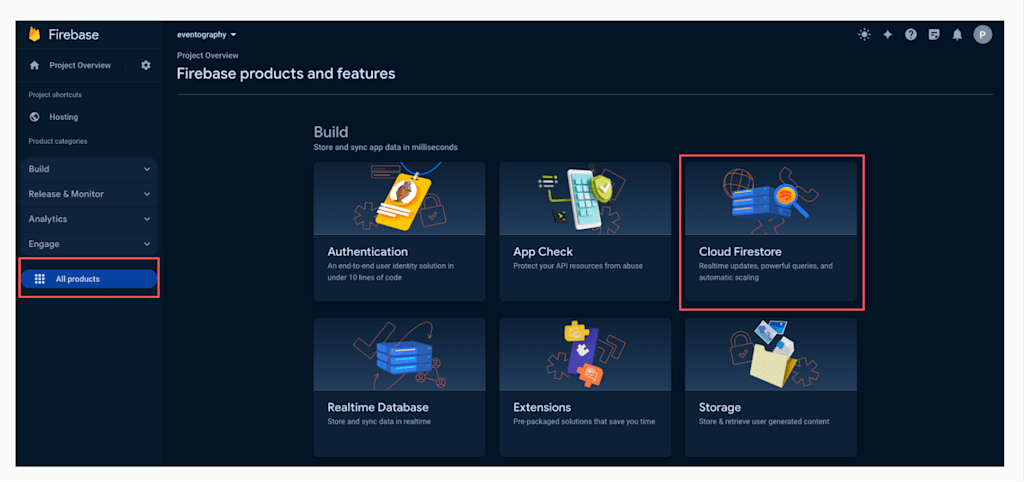Click the App Check title
The width and height of the screenshot is (1024, 482).
pyautogui.click(x=543, y=251)
